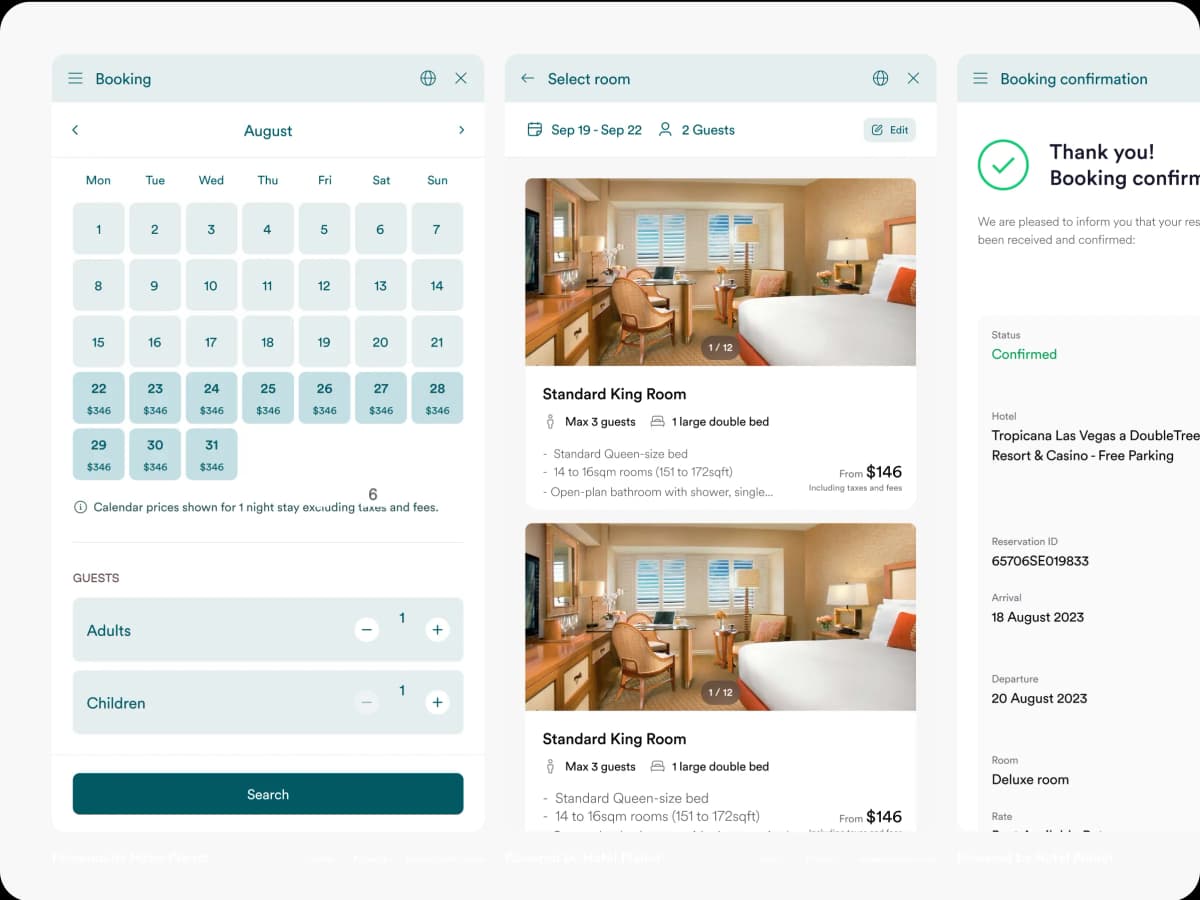Go to previous month before August

pos(75,130)
